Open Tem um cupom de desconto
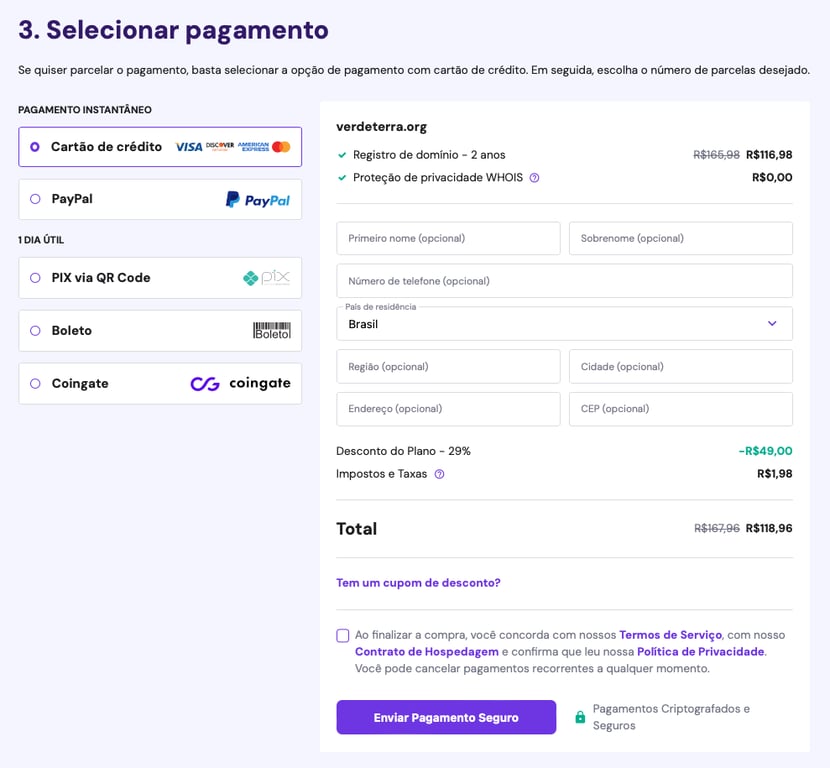The image size is (830, 768). [x=418, y=581]
